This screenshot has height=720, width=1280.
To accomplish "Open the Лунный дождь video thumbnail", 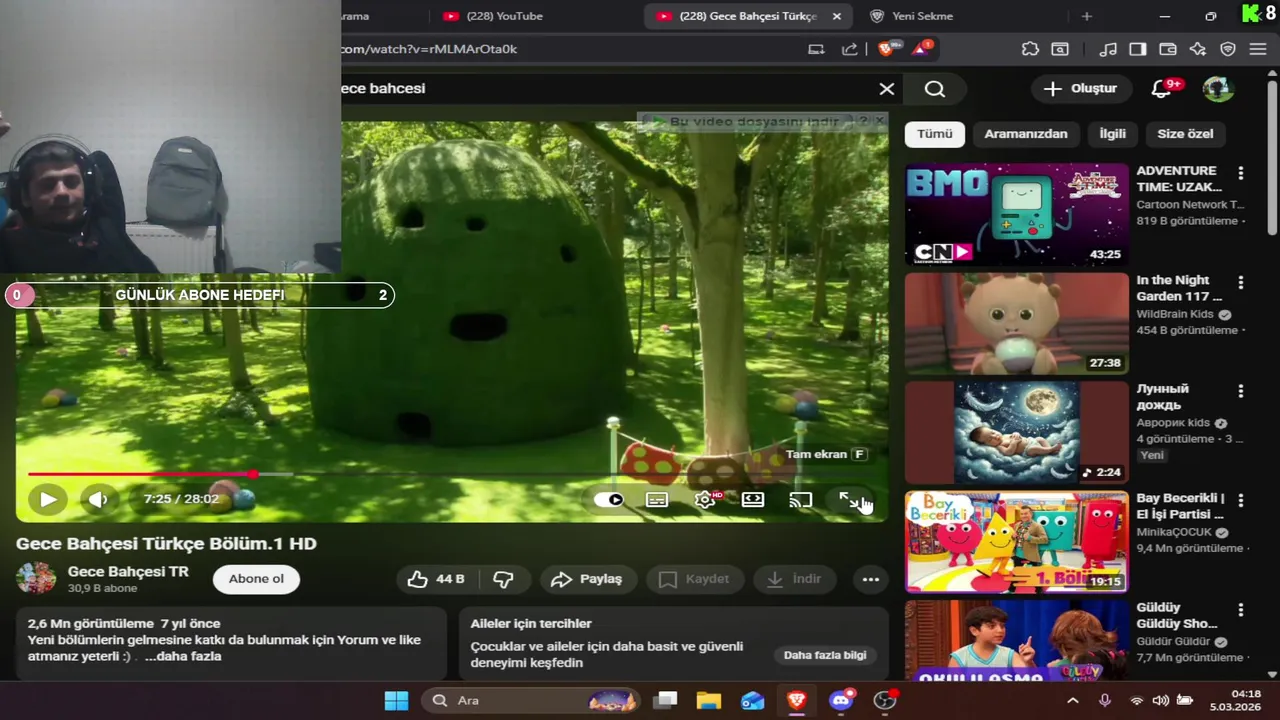I will click(1016, 432).
